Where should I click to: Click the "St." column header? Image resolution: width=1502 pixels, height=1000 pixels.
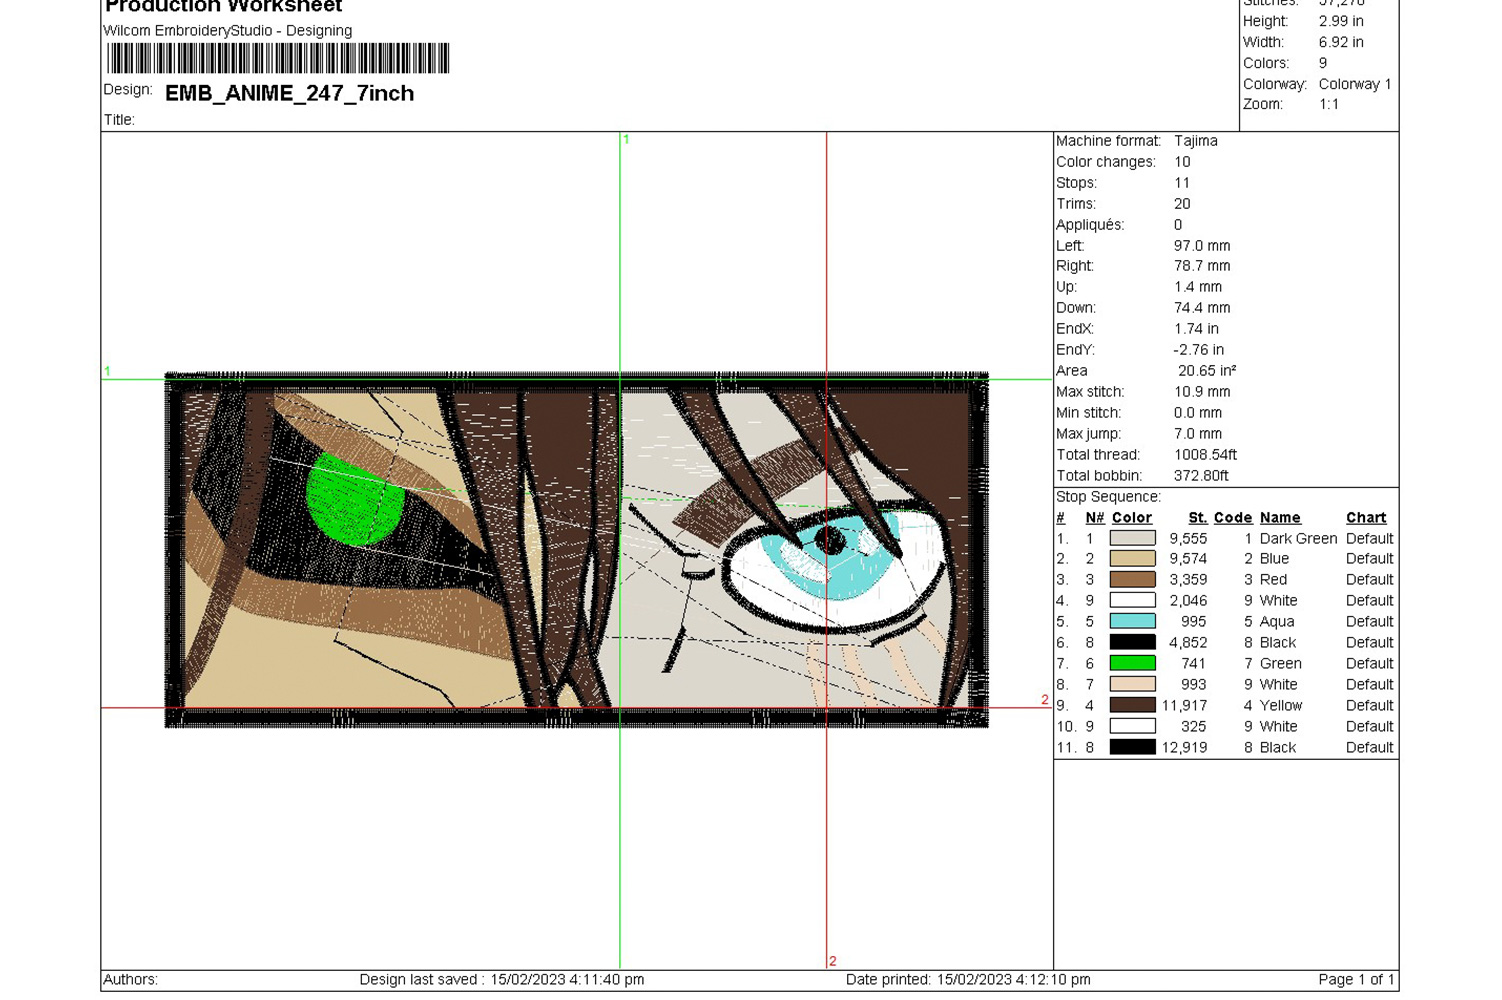(x=1197, y=517)
